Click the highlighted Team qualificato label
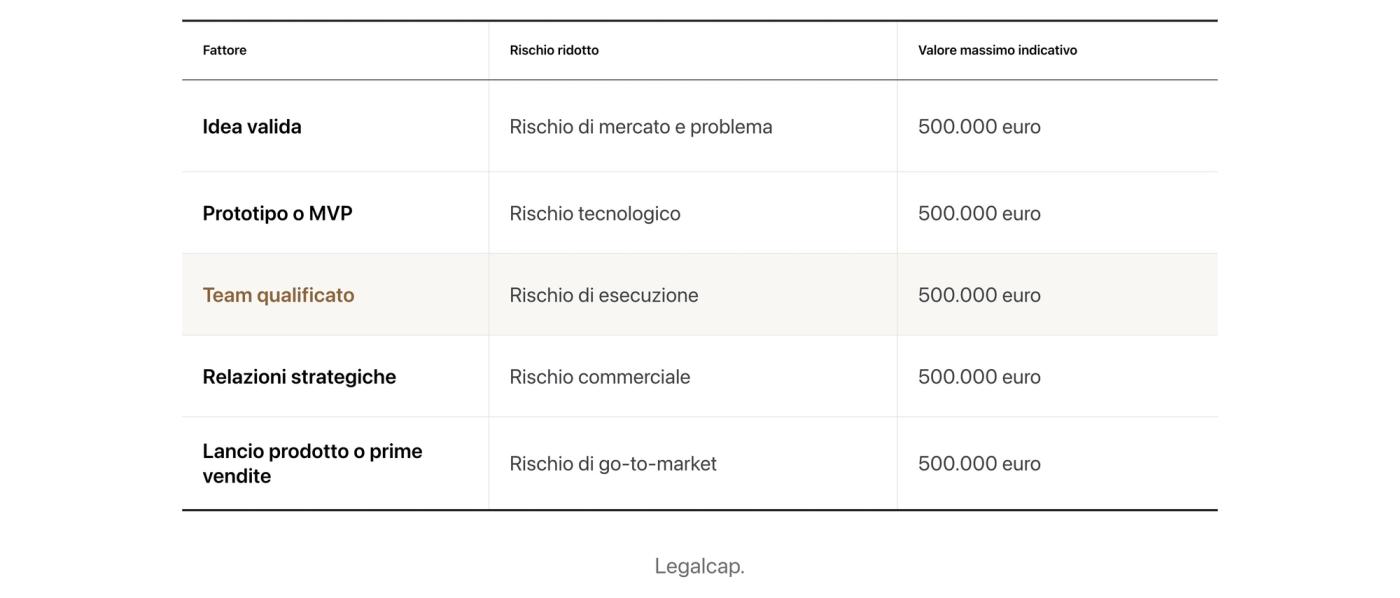This screenshot has height=598, width=1400. pyautogui.click(x=278, y=295)
